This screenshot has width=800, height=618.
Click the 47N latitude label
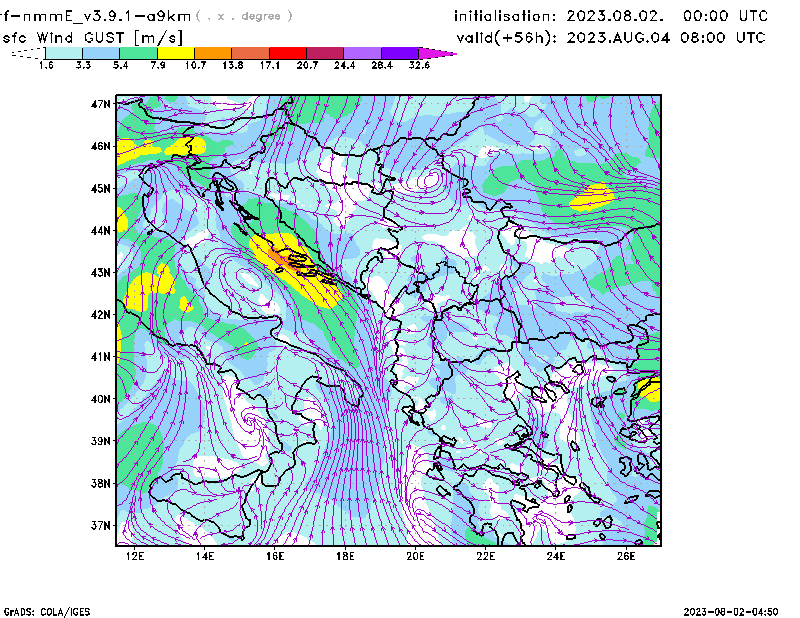(x=101, y=104)
